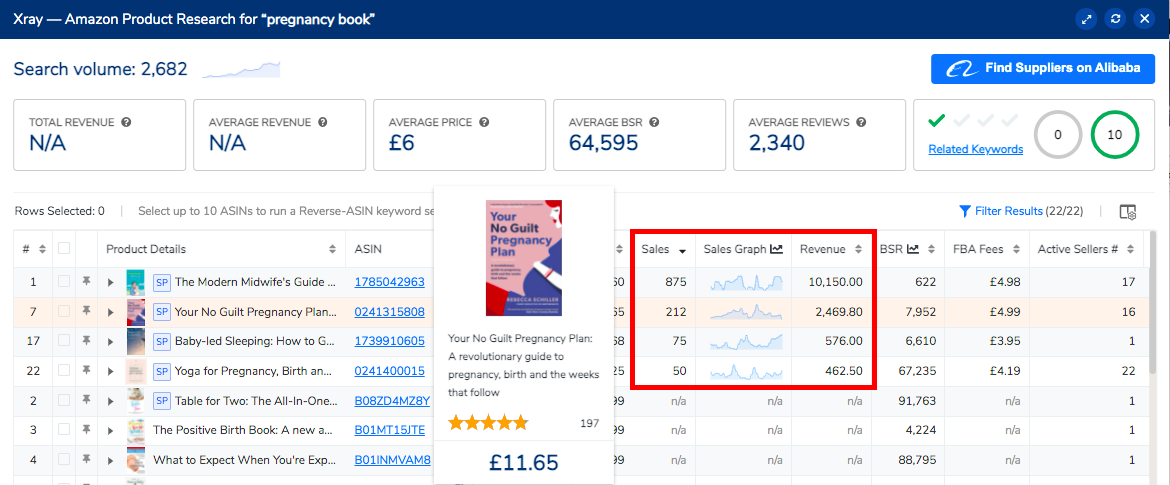Open the Sales Graph chart icon in header

click(776, 249)
